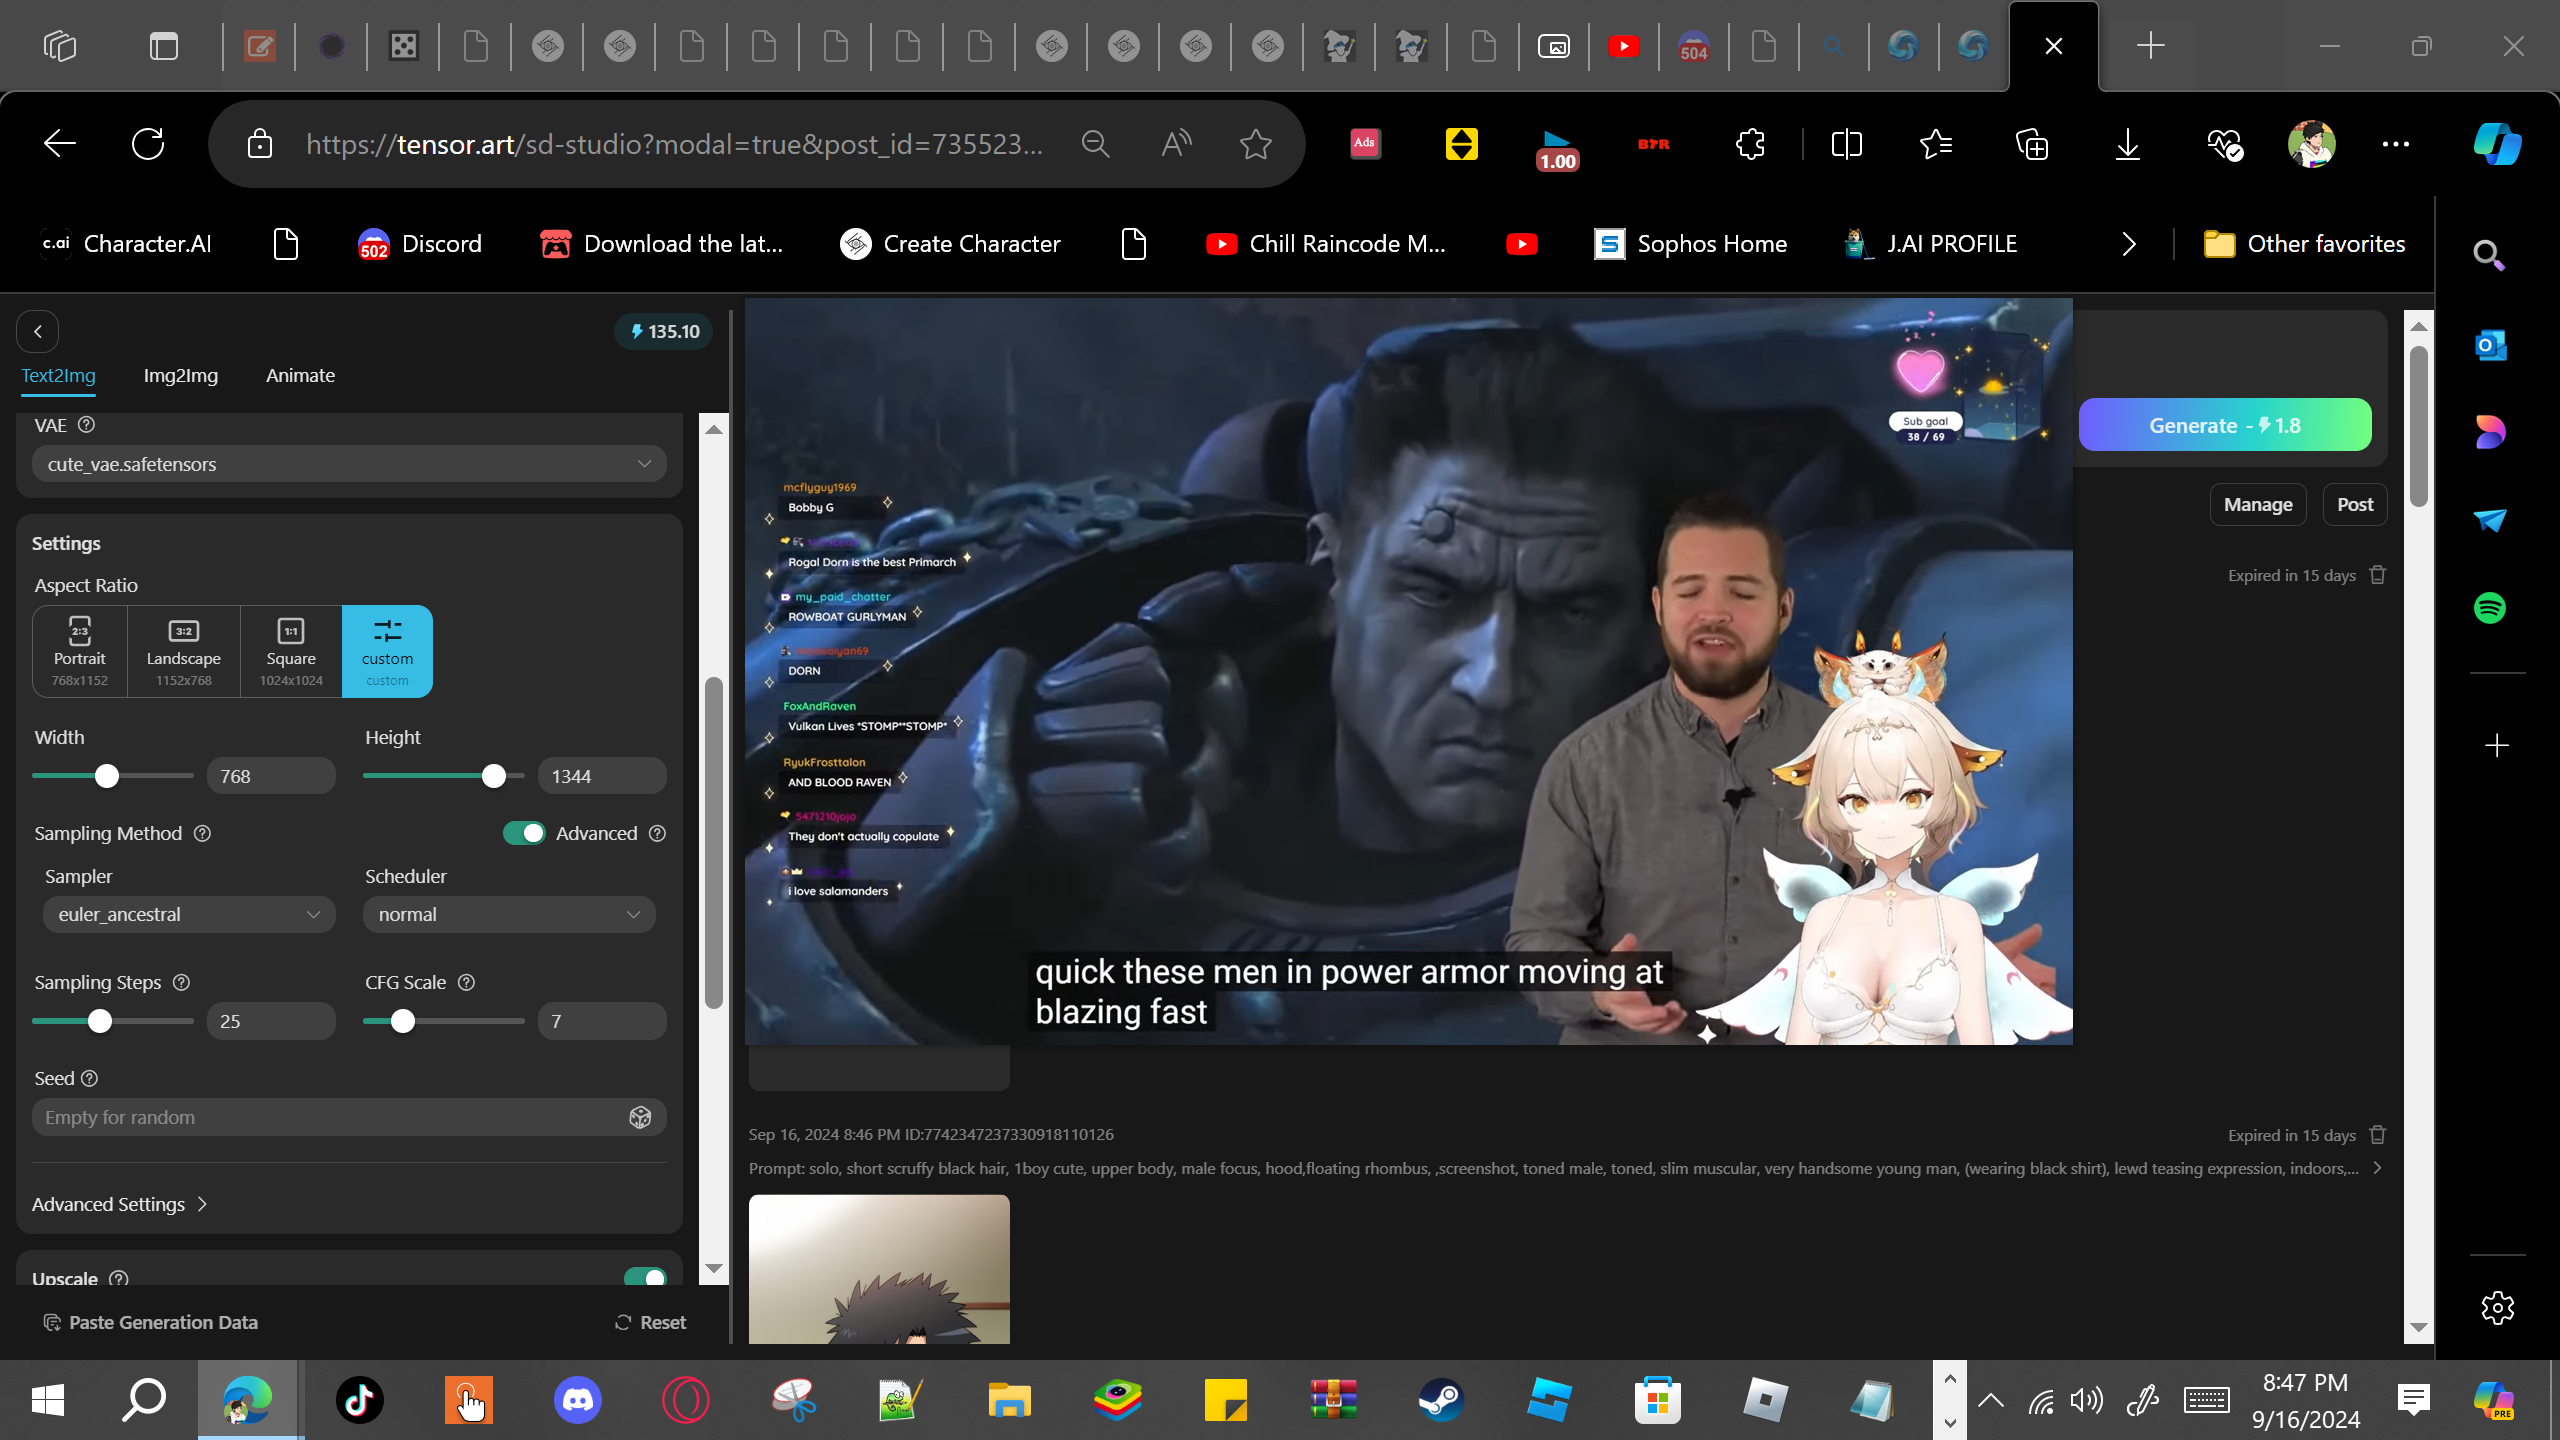Switch to the Animate tab

pyautogui.click(x=300, y=376)
